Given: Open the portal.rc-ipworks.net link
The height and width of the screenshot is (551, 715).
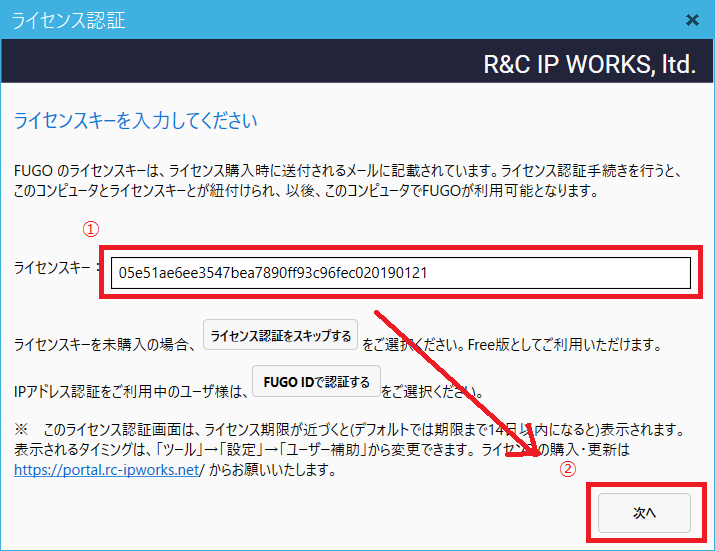Looking at the screenshot, I should click(109, 469).
